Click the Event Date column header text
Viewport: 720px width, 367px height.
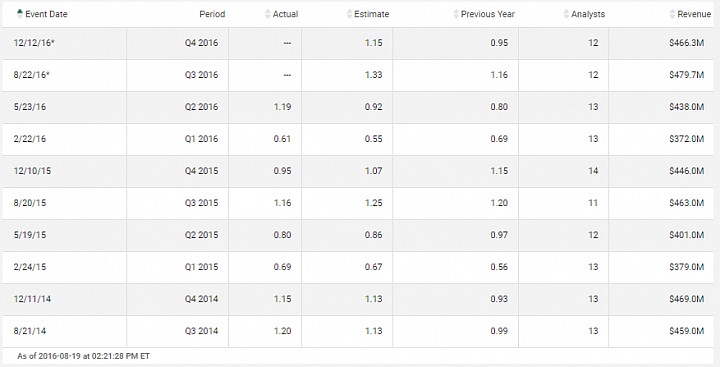46,14
